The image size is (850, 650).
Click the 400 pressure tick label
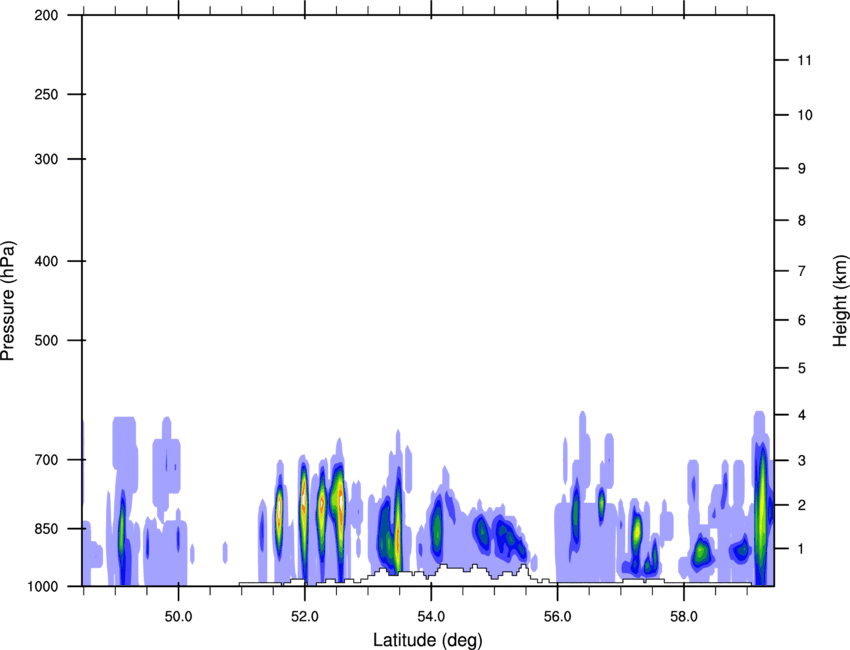pos(46,261)
